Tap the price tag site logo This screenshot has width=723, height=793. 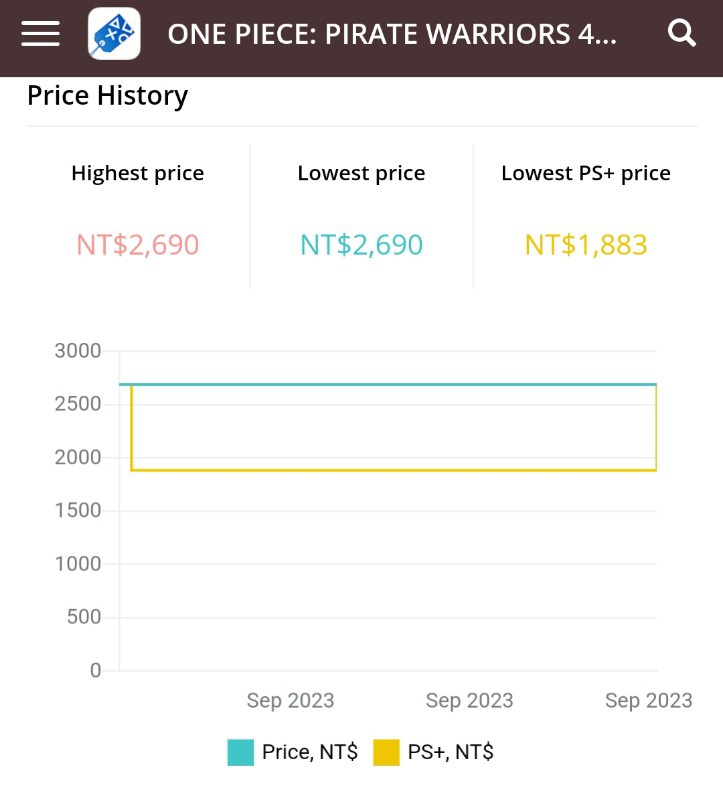[x=114, y=34]
